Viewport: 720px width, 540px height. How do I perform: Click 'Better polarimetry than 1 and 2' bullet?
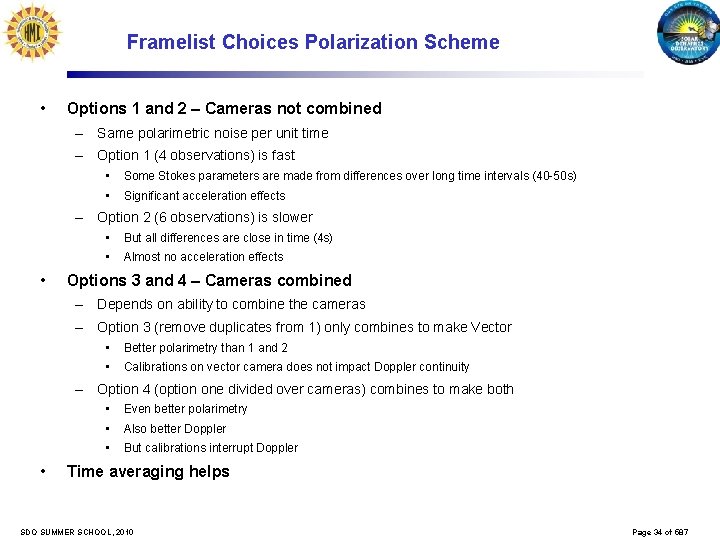click(x=205, y=348)
